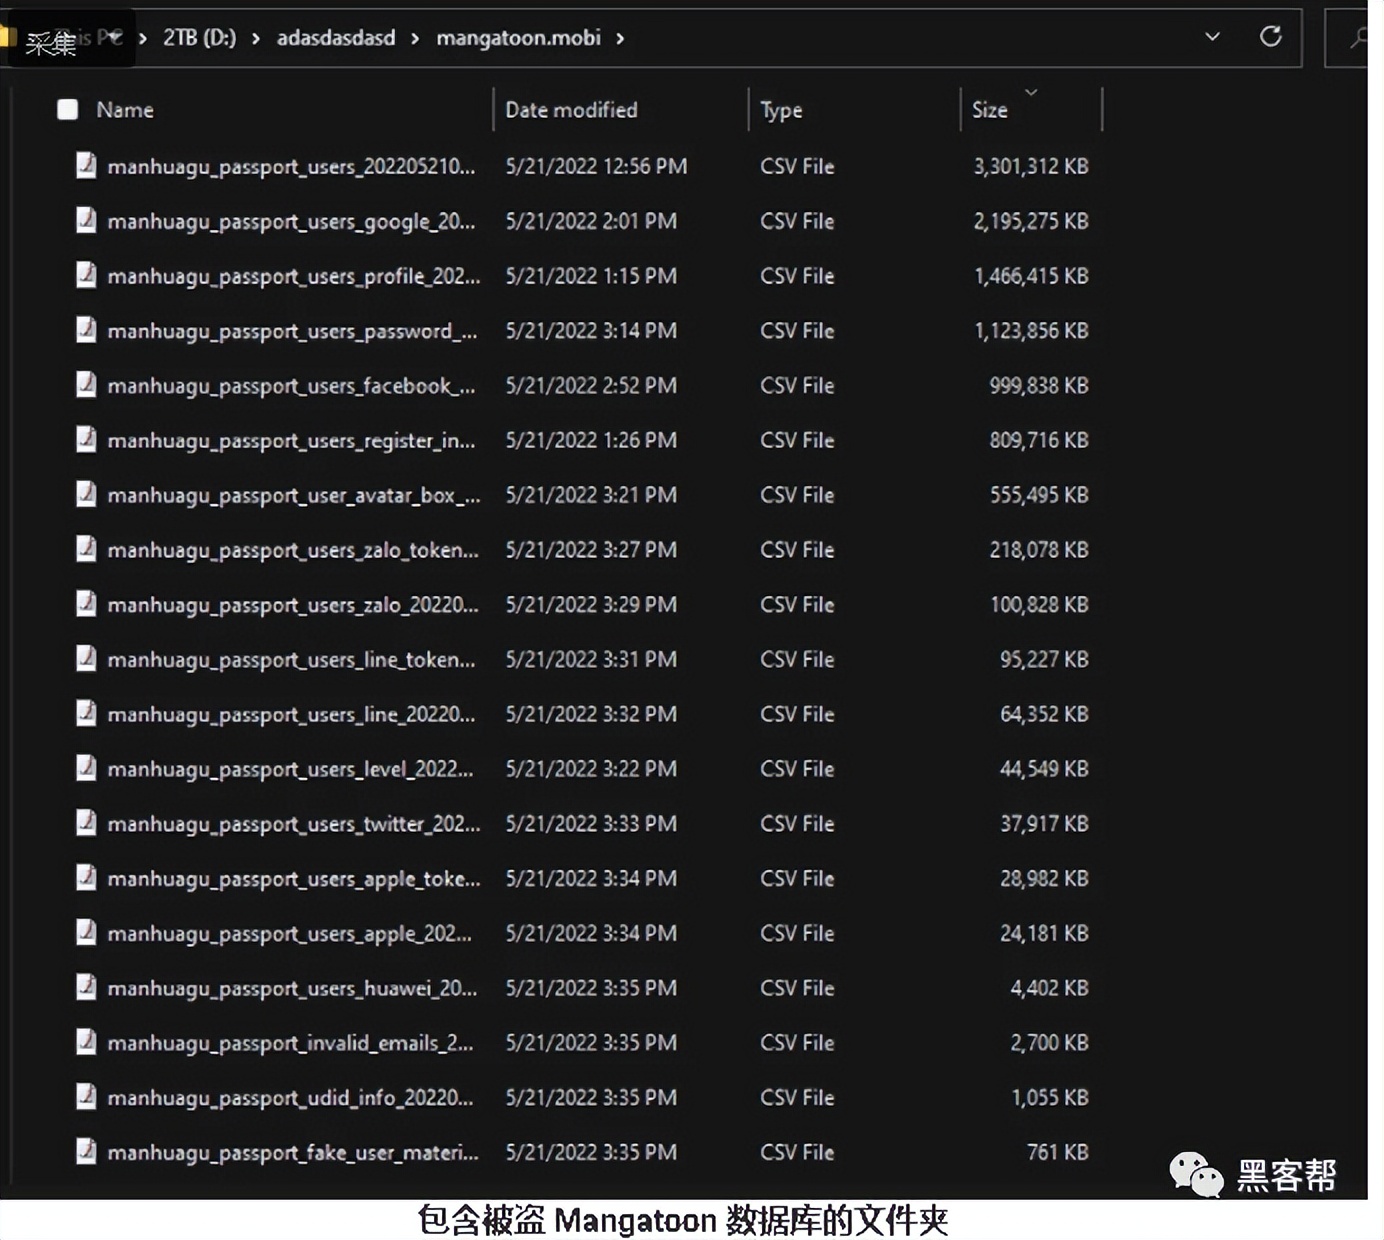This screenshot has width=1384, height=1240.
Task: Click the file icon of manhuagu_passport_users_line_20220
Action: (87, 713)
